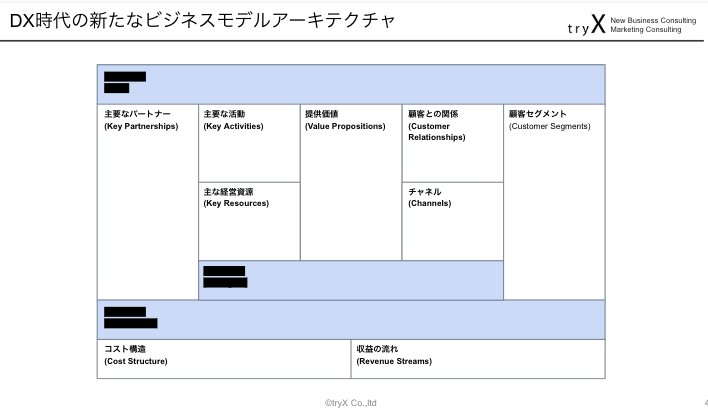Select the Revenue Streams cell

click(x=478, y=359)
